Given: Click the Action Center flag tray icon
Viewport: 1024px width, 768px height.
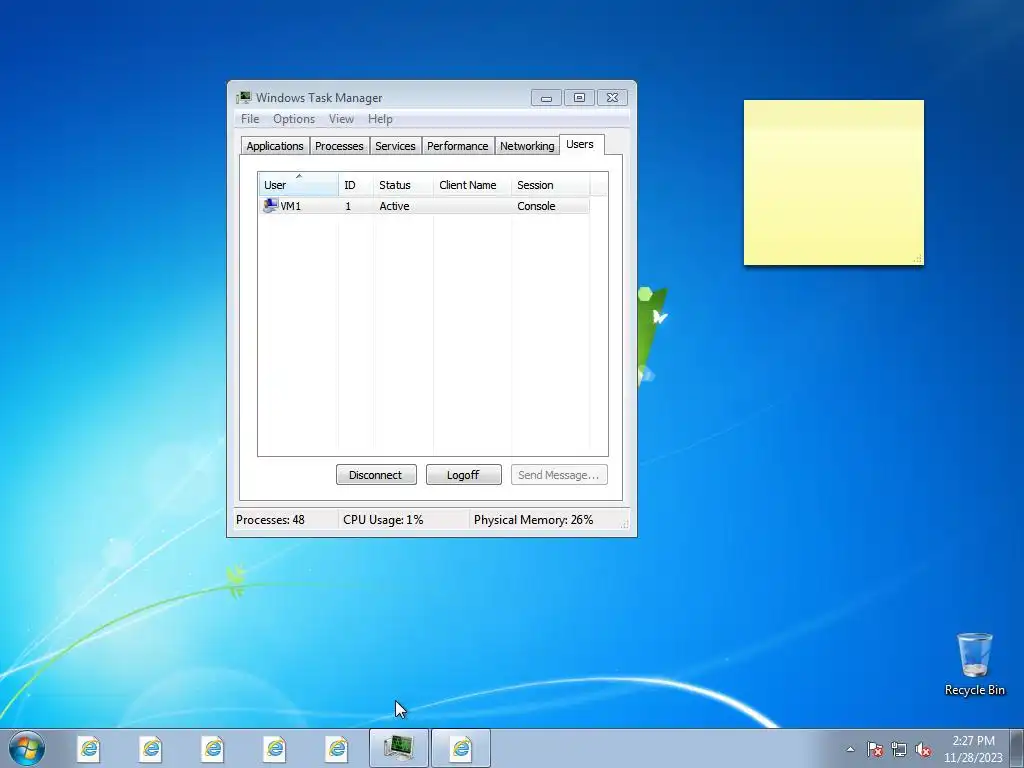Looking at the screenshot, I should (x=875, y=749).
